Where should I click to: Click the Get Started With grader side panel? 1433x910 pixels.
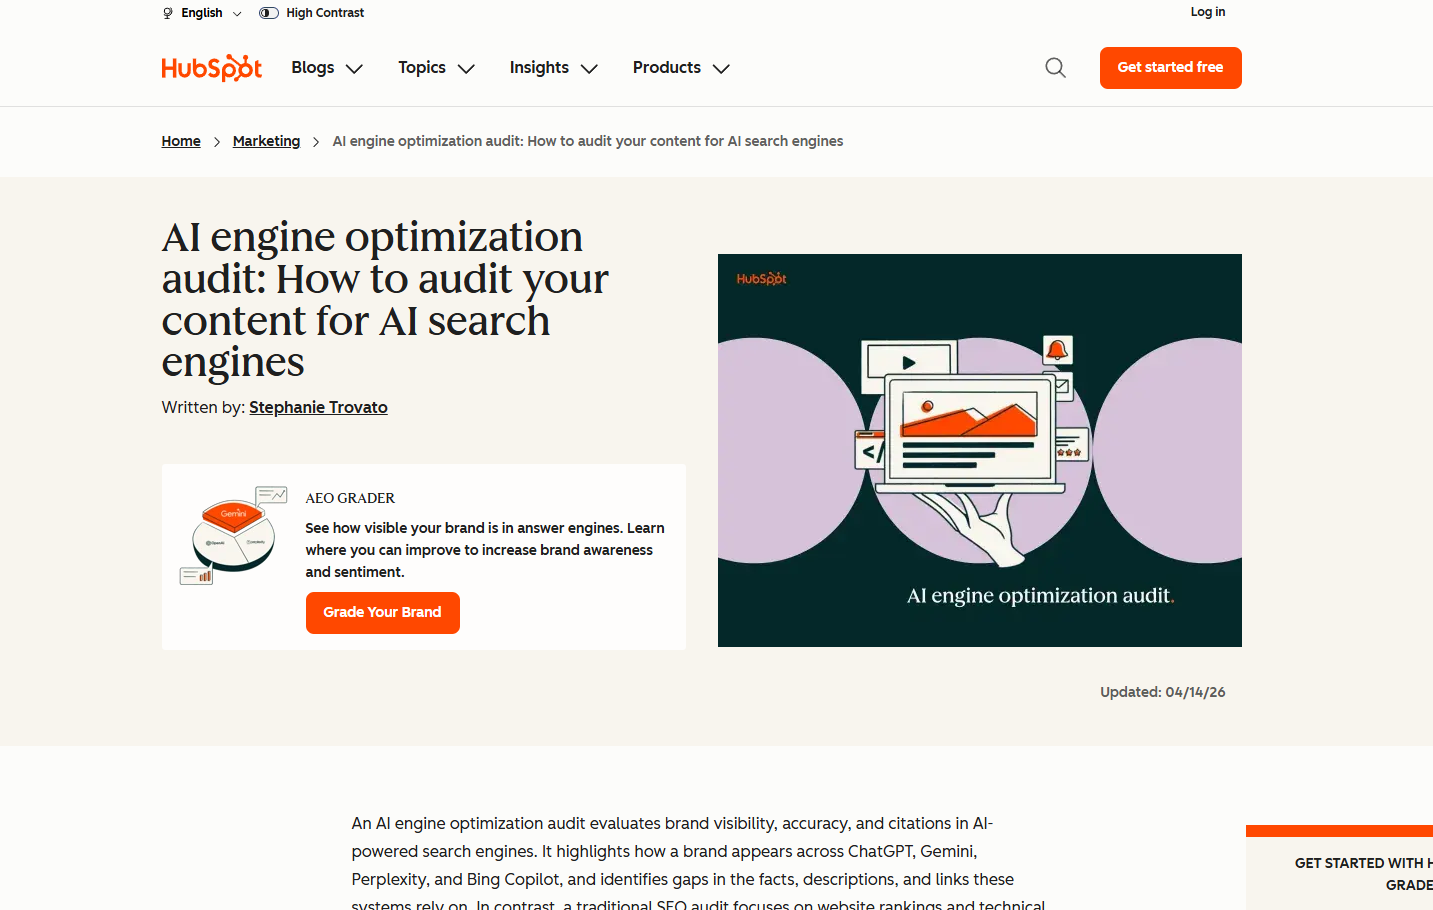point(1339,868)
